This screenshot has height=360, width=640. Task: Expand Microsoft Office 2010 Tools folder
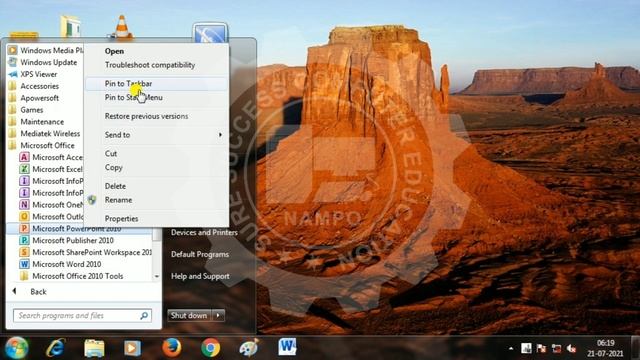pyautogui.click(x=71, y=276)
